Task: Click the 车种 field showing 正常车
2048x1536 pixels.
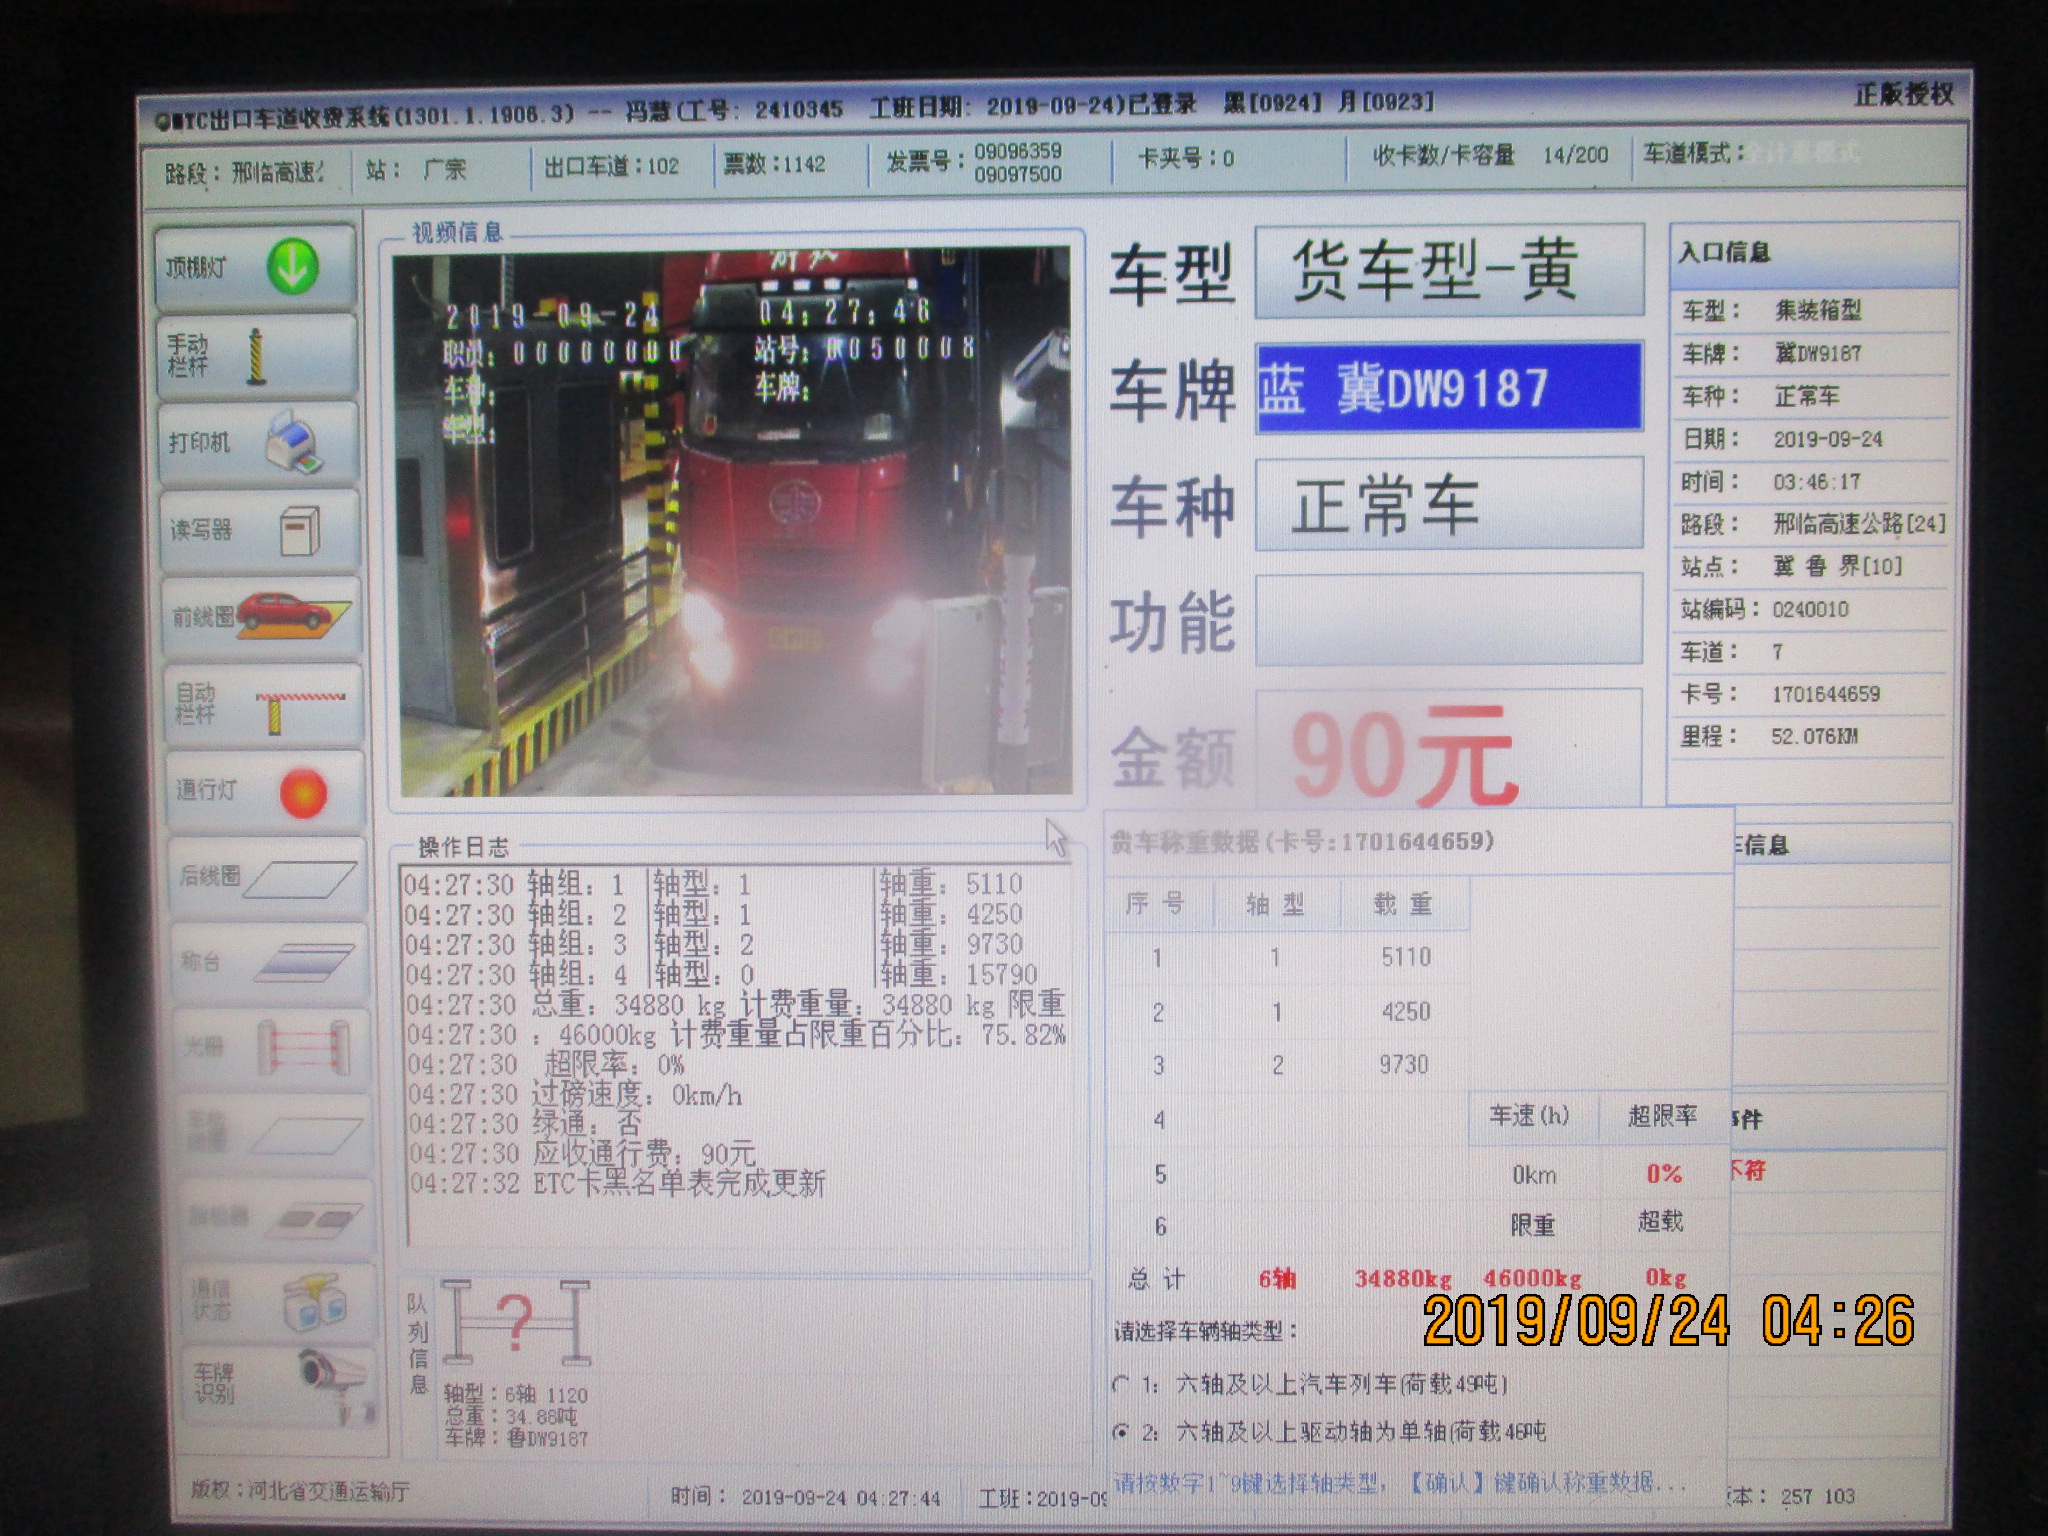Action: [1449, 504]
